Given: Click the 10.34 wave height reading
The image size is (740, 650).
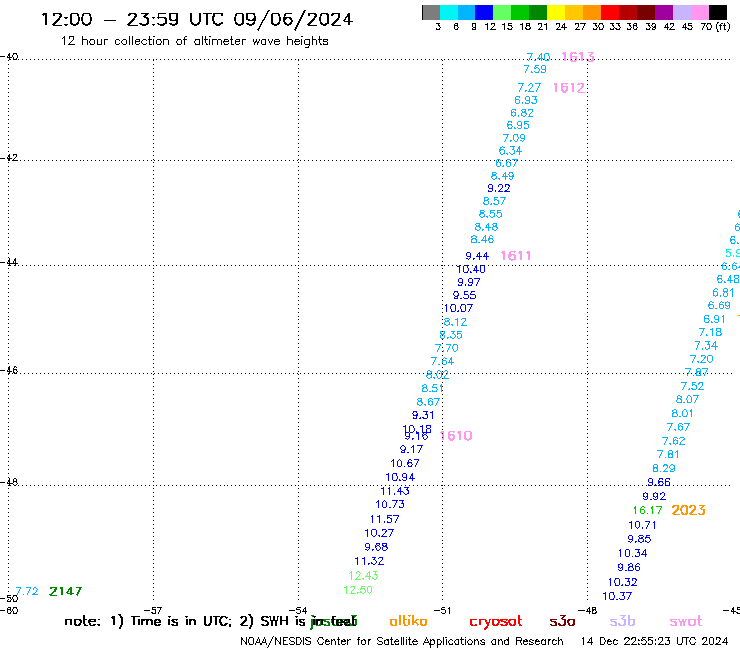Looking at the screenshot, I should [x=632, y=553].
